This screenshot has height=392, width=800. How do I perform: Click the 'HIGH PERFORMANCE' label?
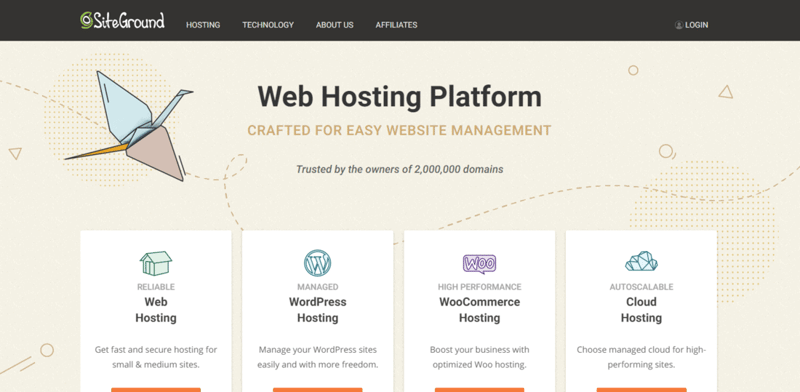point(479,287)
